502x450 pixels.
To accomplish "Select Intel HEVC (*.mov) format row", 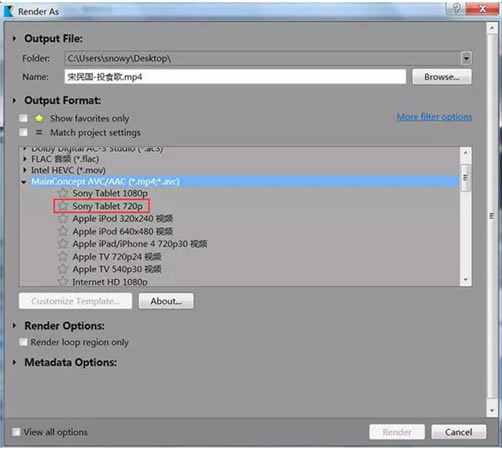I will (x=68, y=170).
